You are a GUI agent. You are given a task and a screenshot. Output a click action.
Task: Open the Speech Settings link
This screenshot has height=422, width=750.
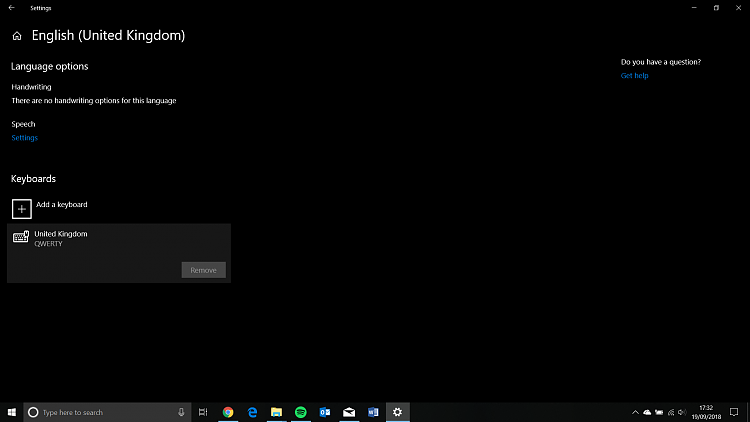tap(24, 138)
